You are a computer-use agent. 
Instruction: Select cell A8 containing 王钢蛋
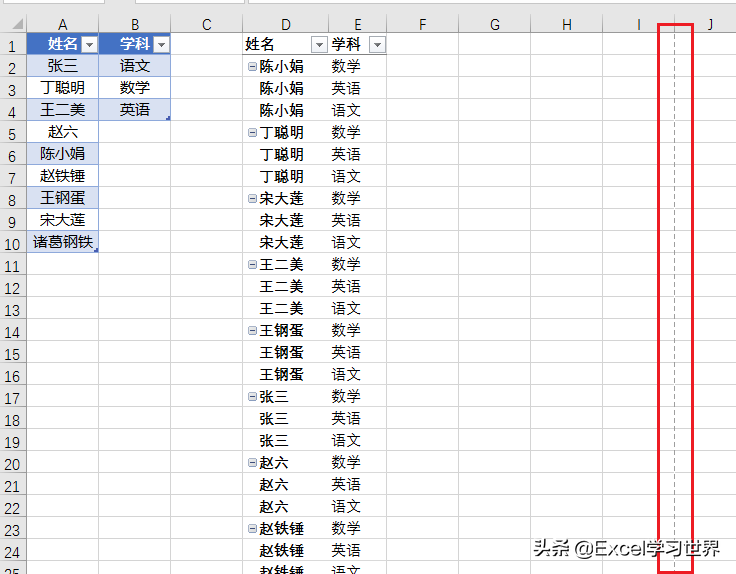point(62,198)
